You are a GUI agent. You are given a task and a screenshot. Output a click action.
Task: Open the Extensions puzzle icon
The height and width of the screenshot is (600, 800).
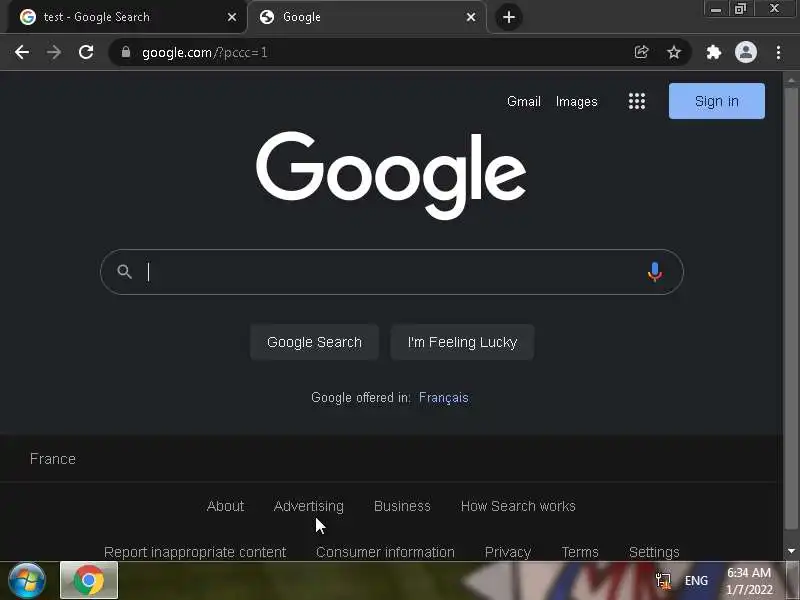713,52
